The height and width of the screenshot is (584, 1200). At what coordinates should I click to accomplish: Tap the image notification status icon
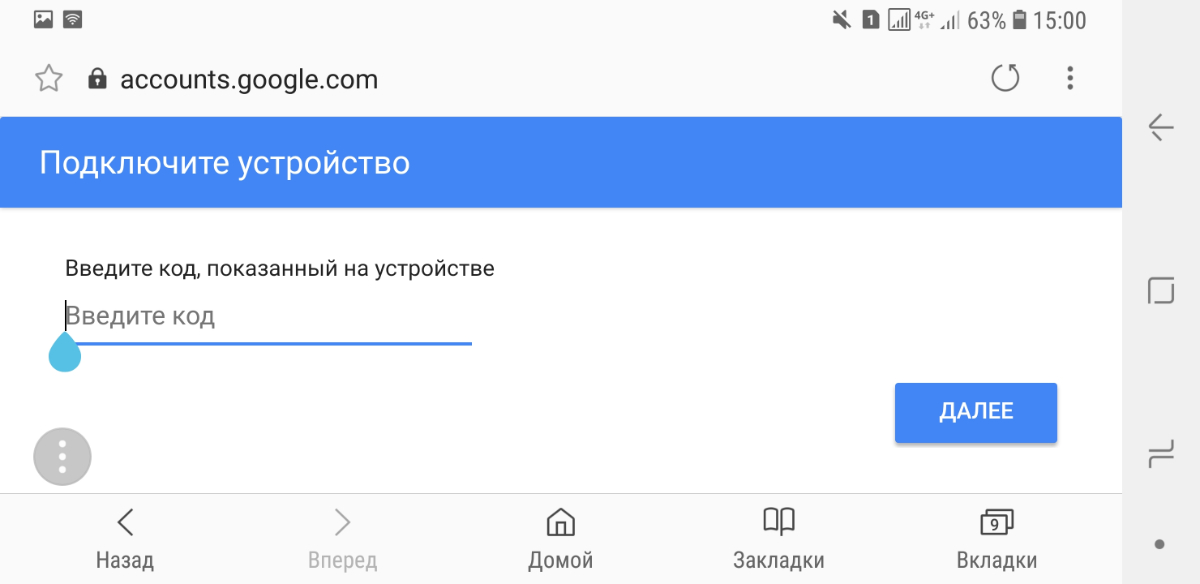[x=43, y=19]
